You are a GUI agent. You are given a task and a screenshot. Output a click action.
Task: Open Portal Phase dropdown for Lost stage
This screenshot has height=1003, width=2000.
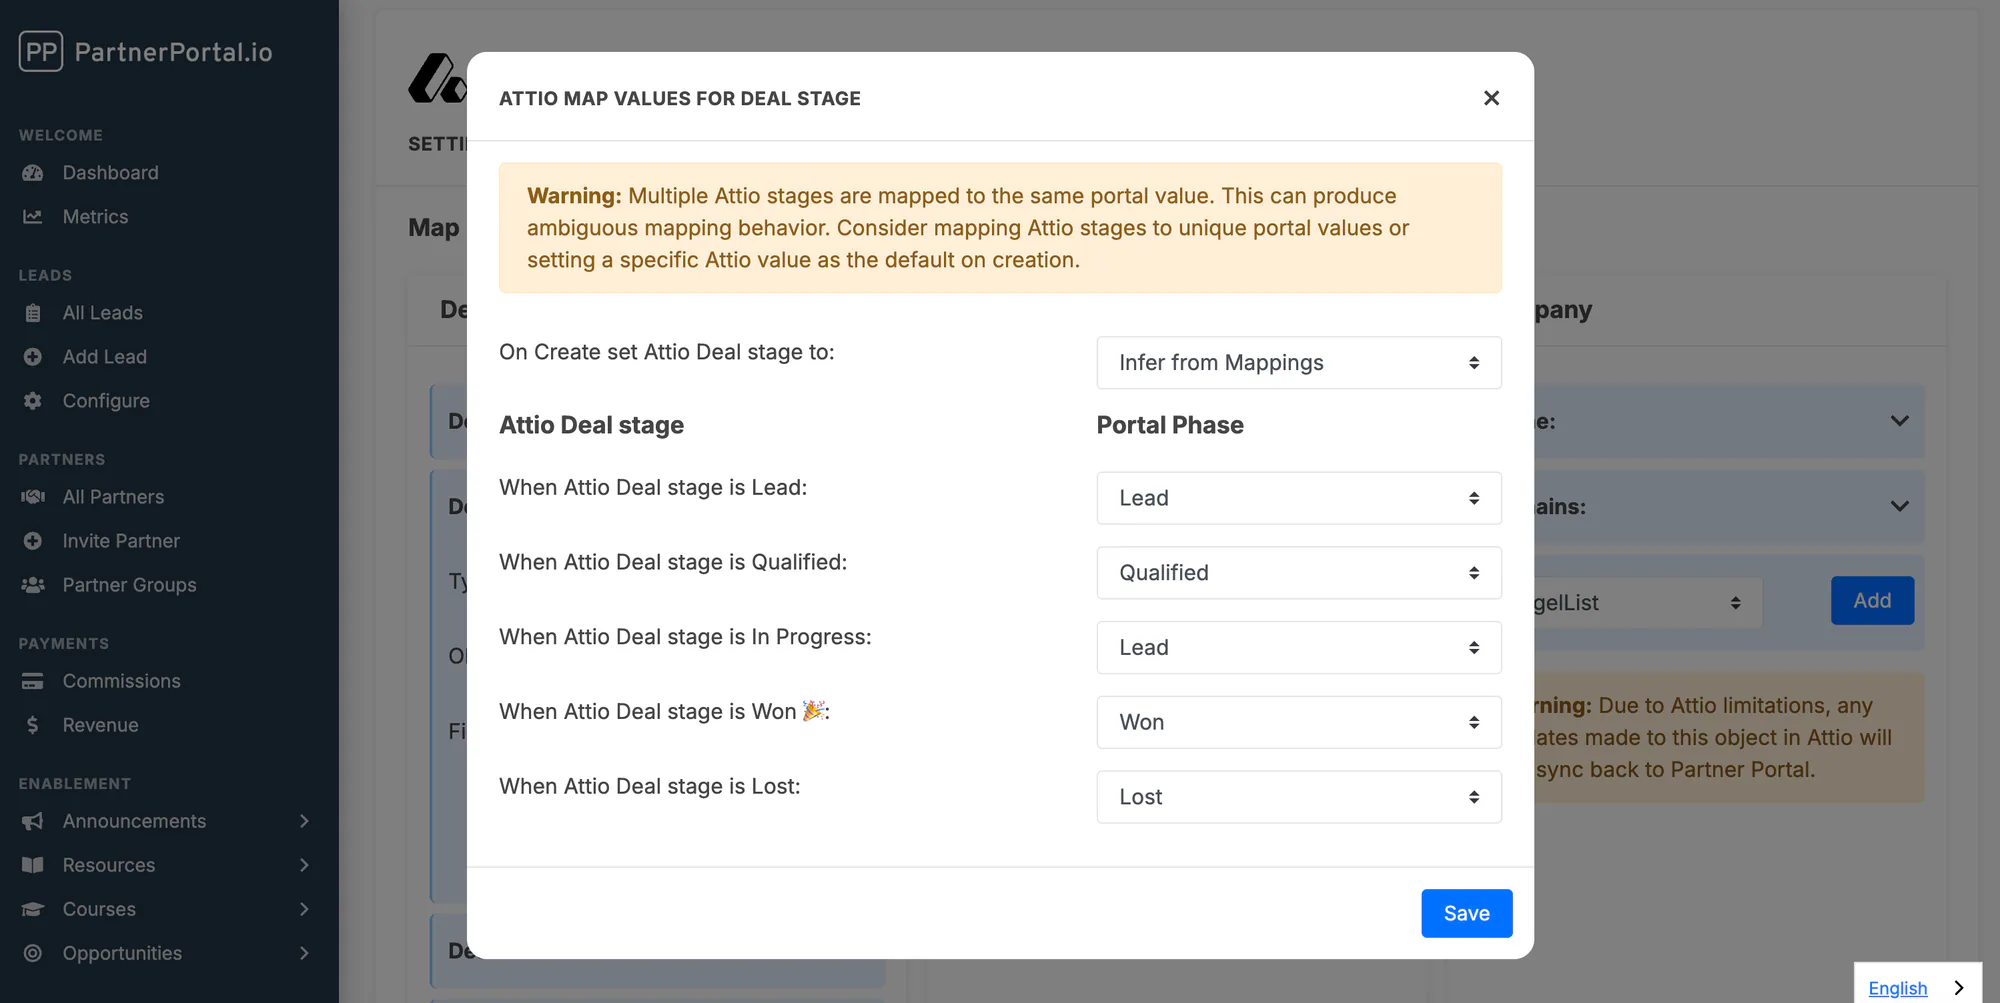1299,797
